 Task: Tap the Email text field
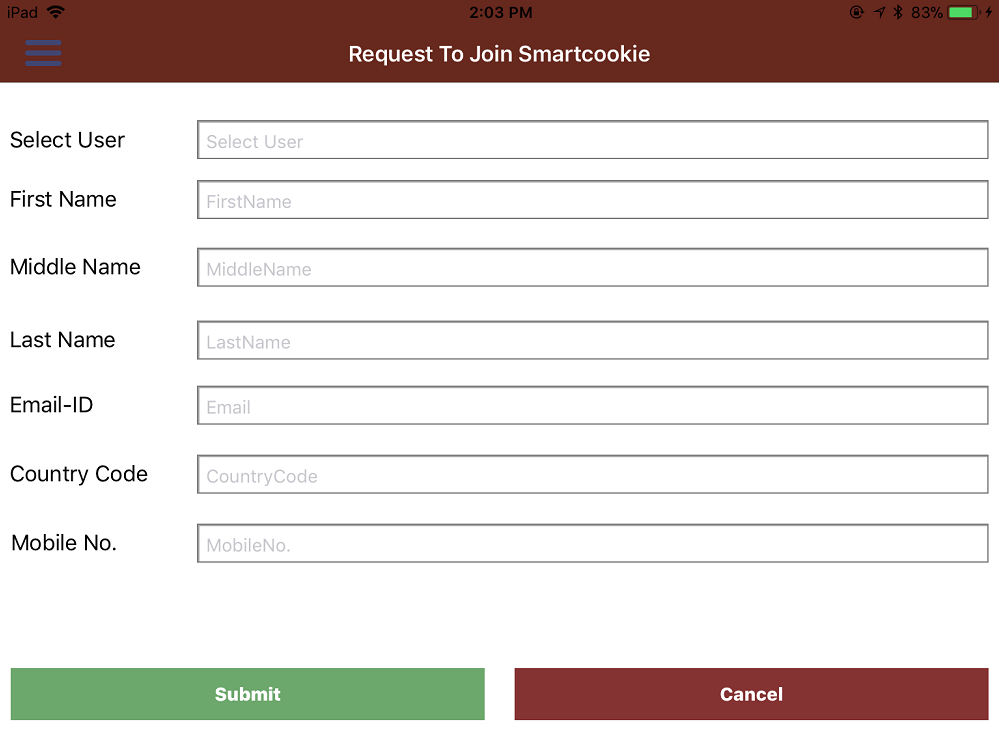[x=592, y=406]
